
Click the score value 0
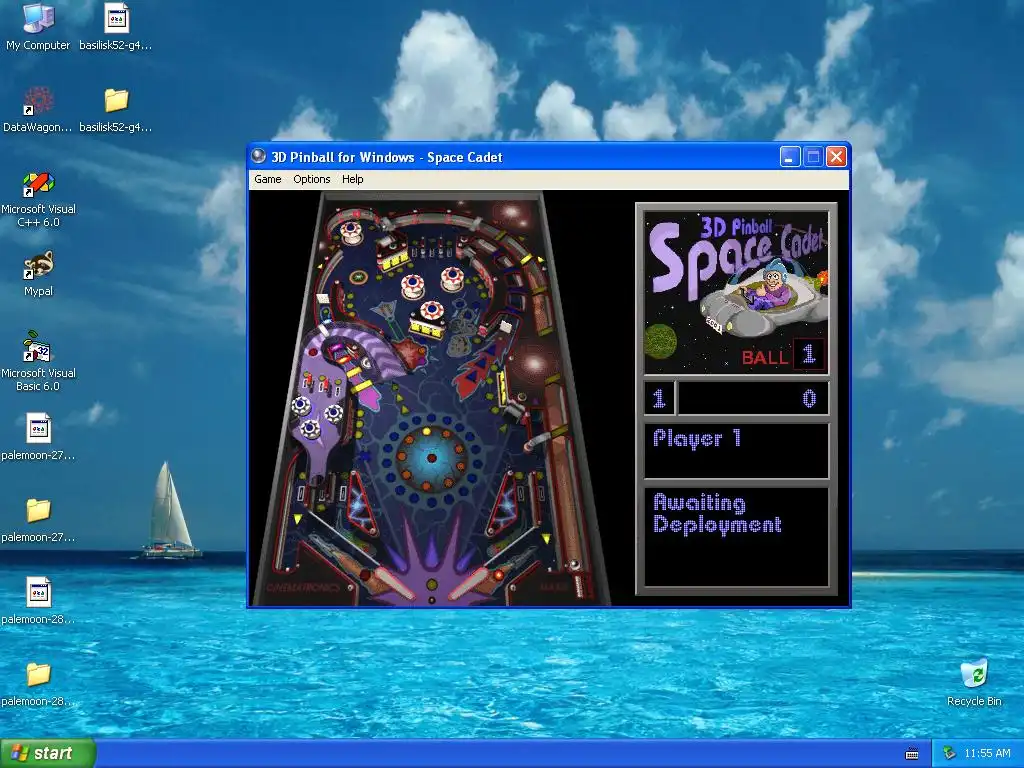tap(808, 398)
